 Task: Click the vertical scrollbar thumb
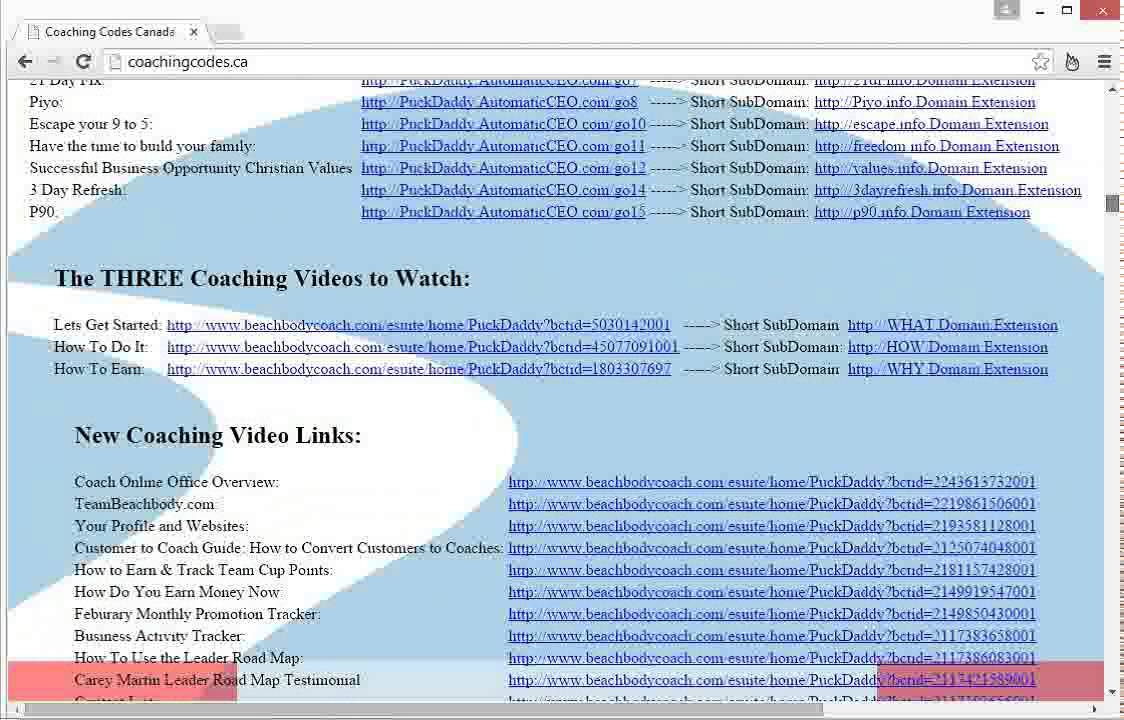click(1112, 204)
